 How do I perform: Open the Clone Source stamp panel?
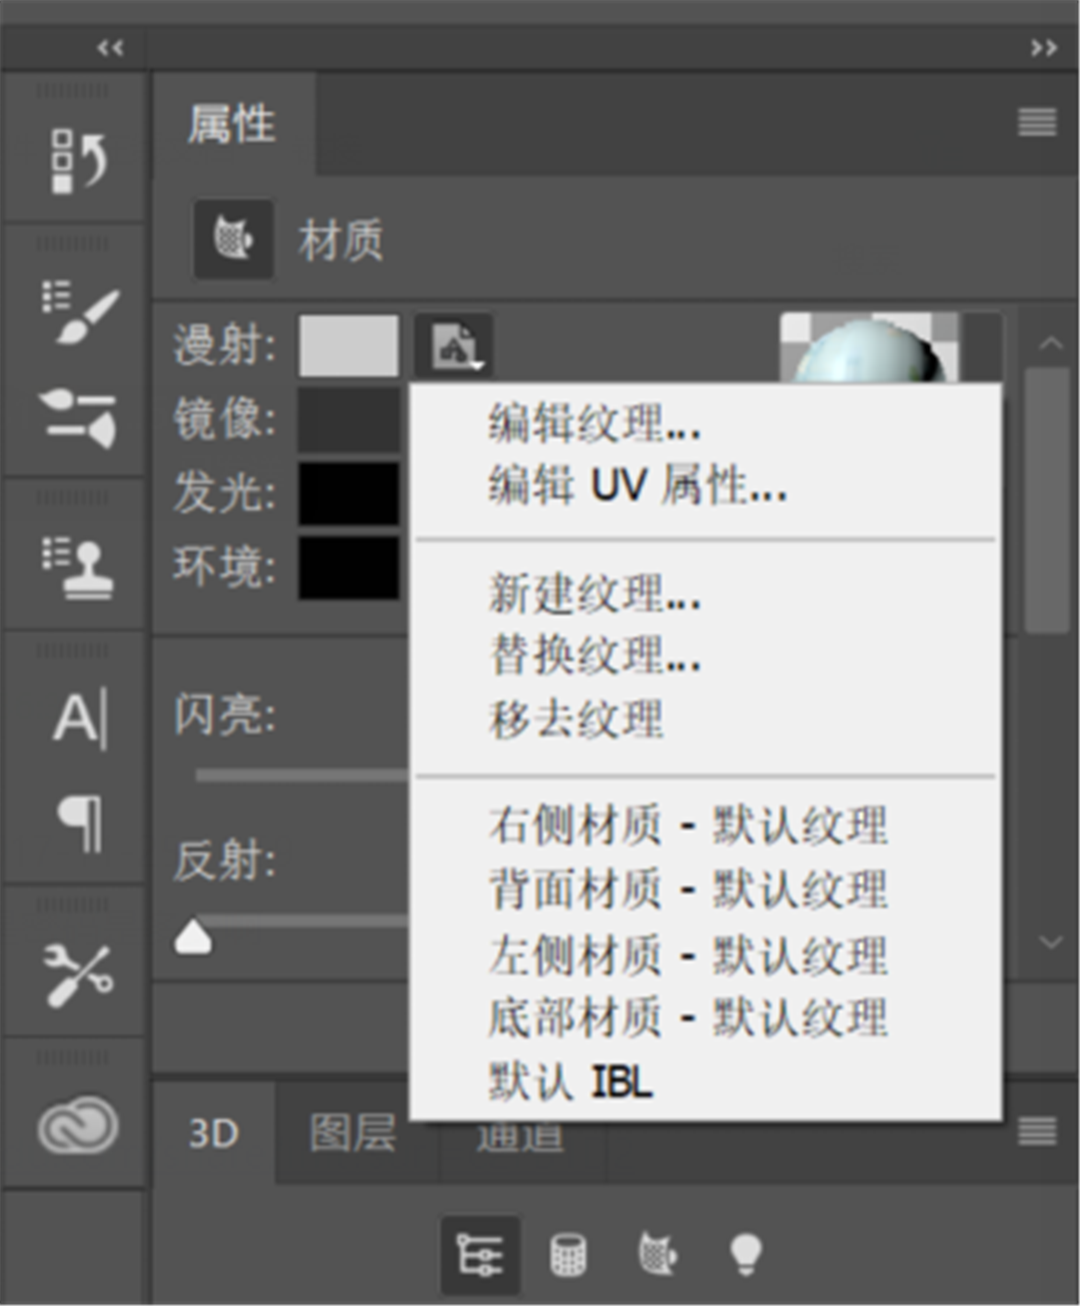pos(77,566)
